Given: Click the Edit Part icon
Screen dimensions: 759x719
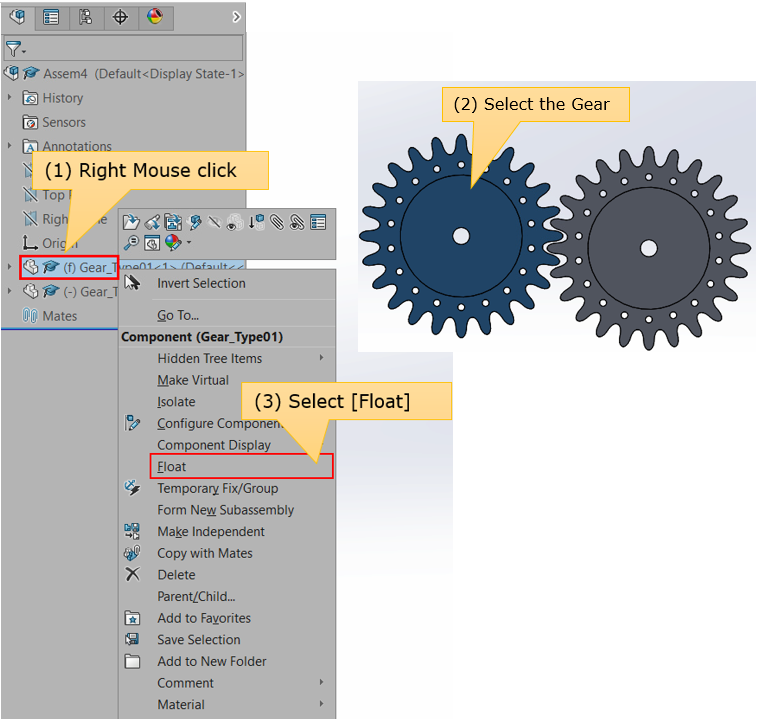Looking at the screenshot, I should coord(195,222).
